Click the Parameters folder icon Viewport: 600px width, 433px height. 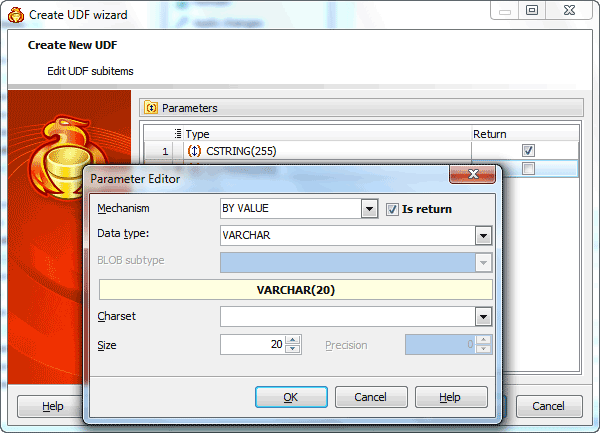[x=151, y=108]
